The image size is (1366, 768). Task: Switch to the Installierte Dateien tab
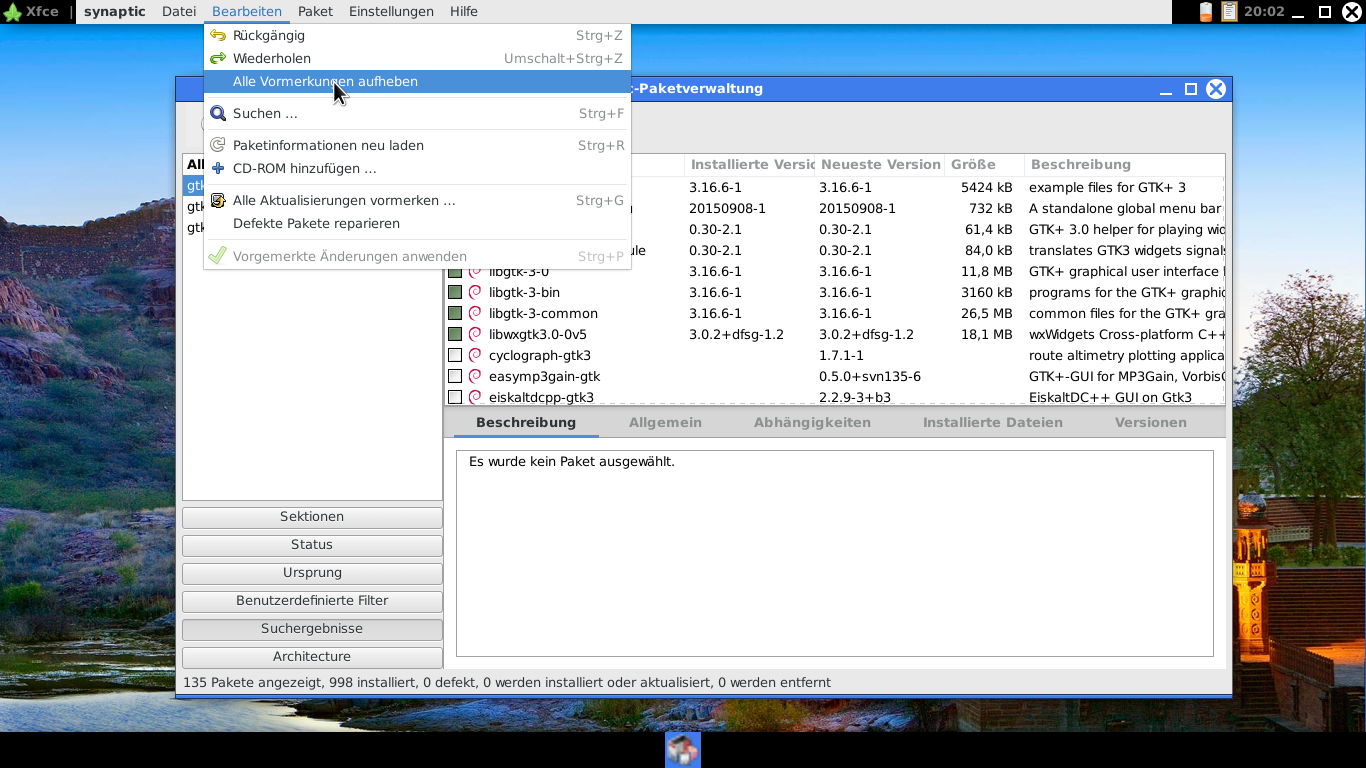click(992, 423)
